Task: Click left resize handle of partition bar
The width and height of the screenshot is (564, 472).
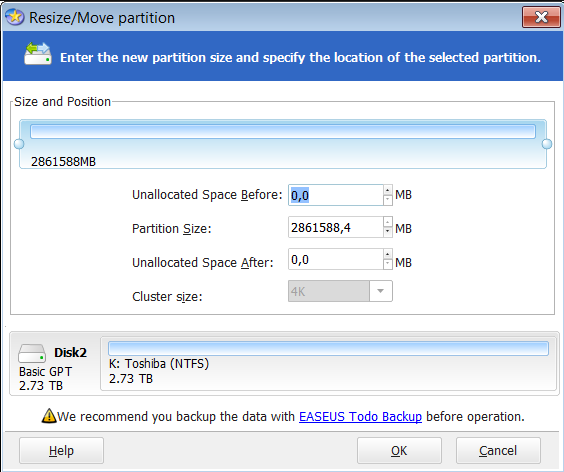Action: tap(19, 144)
